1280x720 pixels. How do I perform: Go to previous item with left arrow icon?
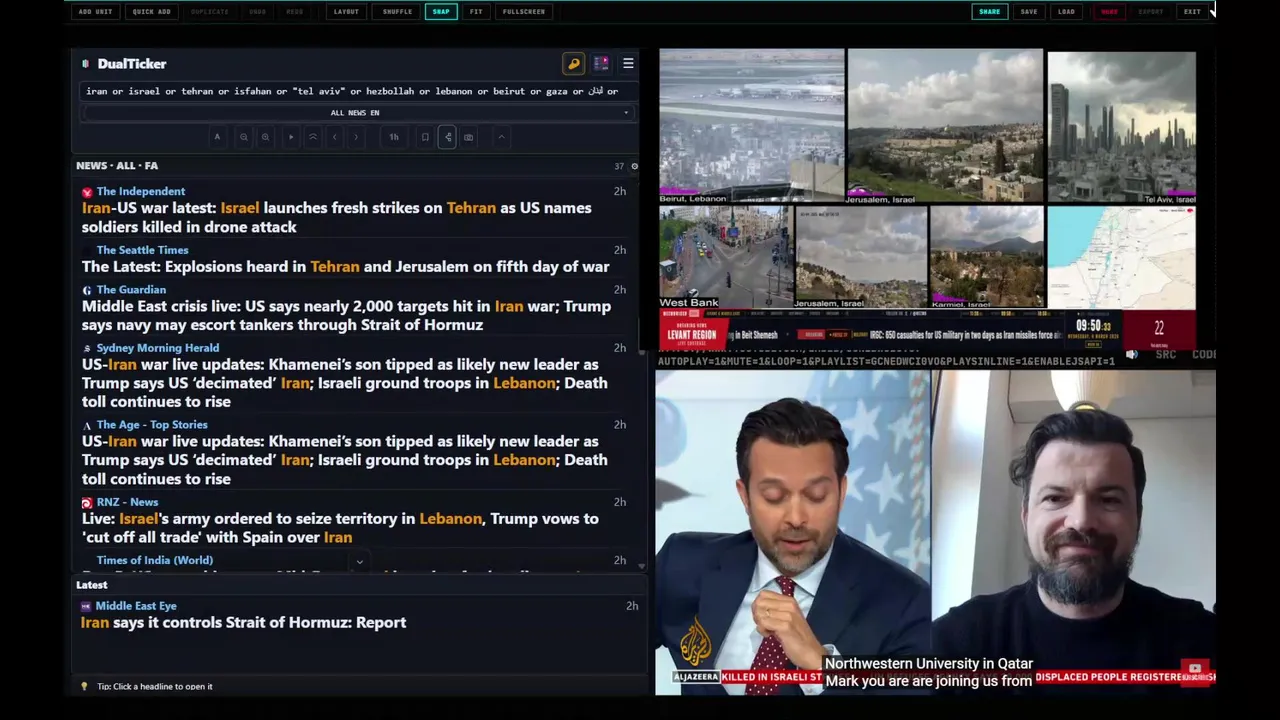tap(335, 137)
